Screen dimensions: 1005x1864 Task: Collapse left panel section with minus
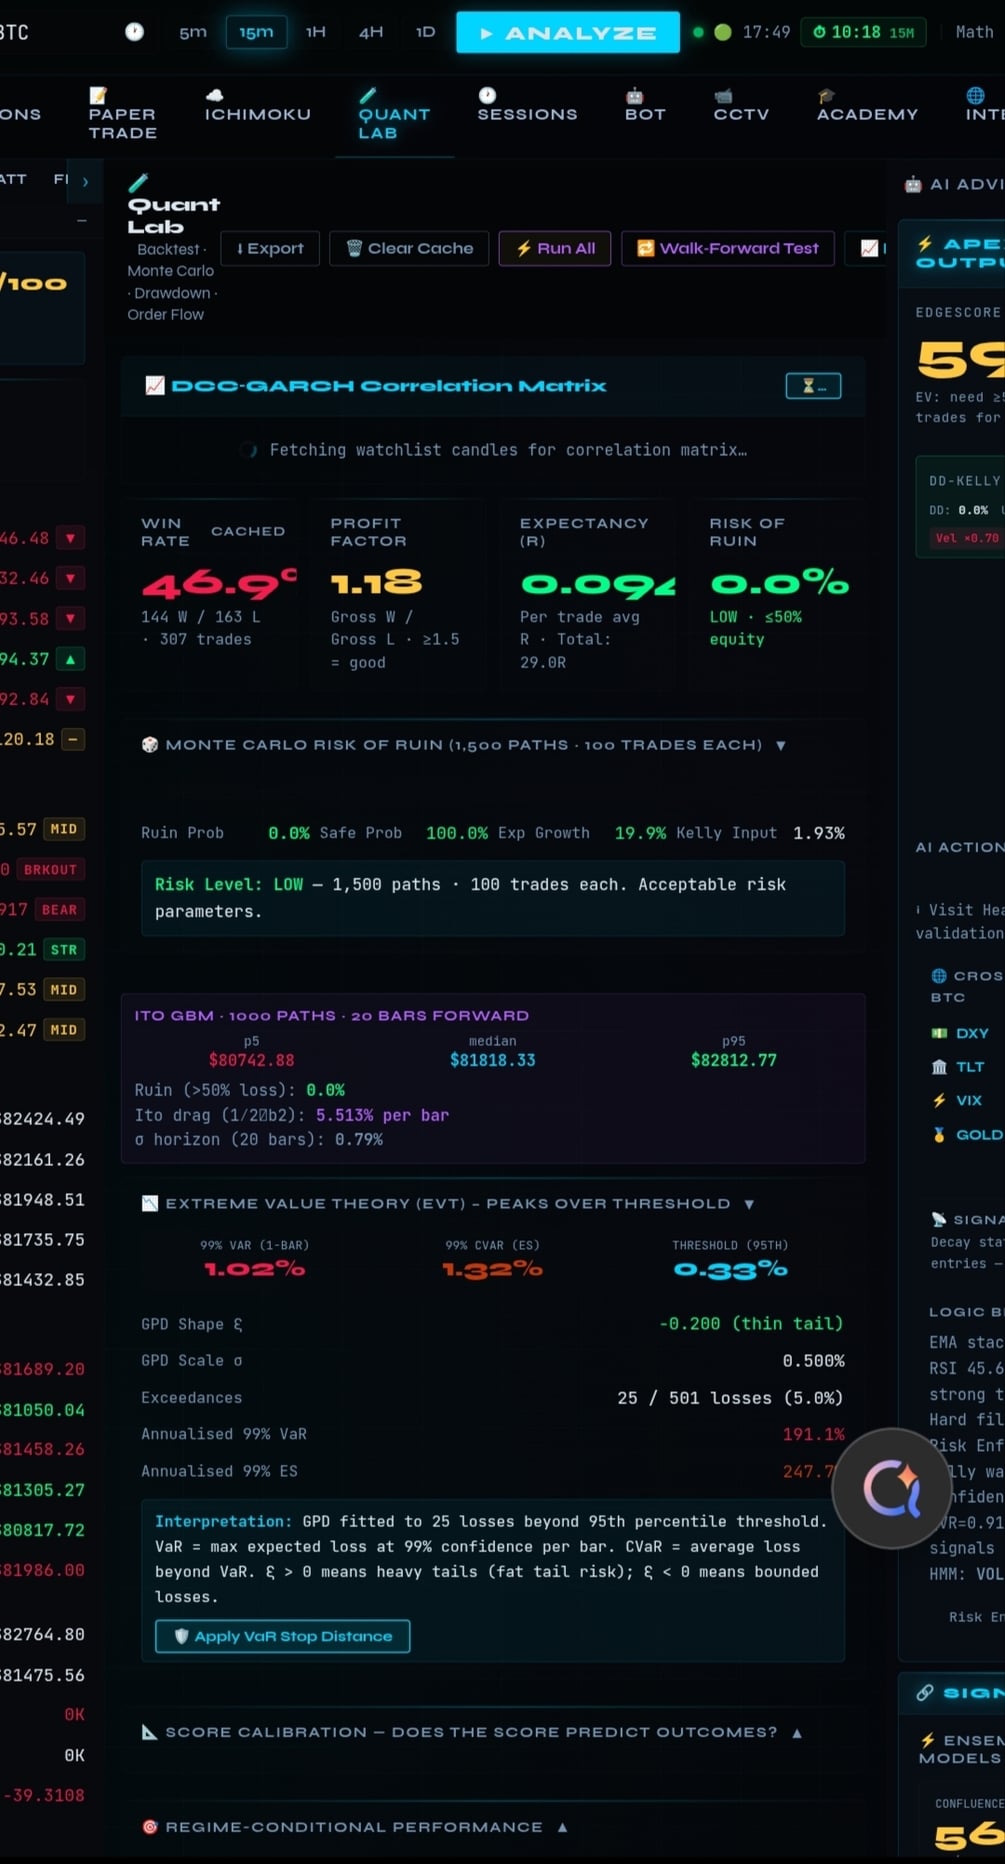tap(82, 220)
